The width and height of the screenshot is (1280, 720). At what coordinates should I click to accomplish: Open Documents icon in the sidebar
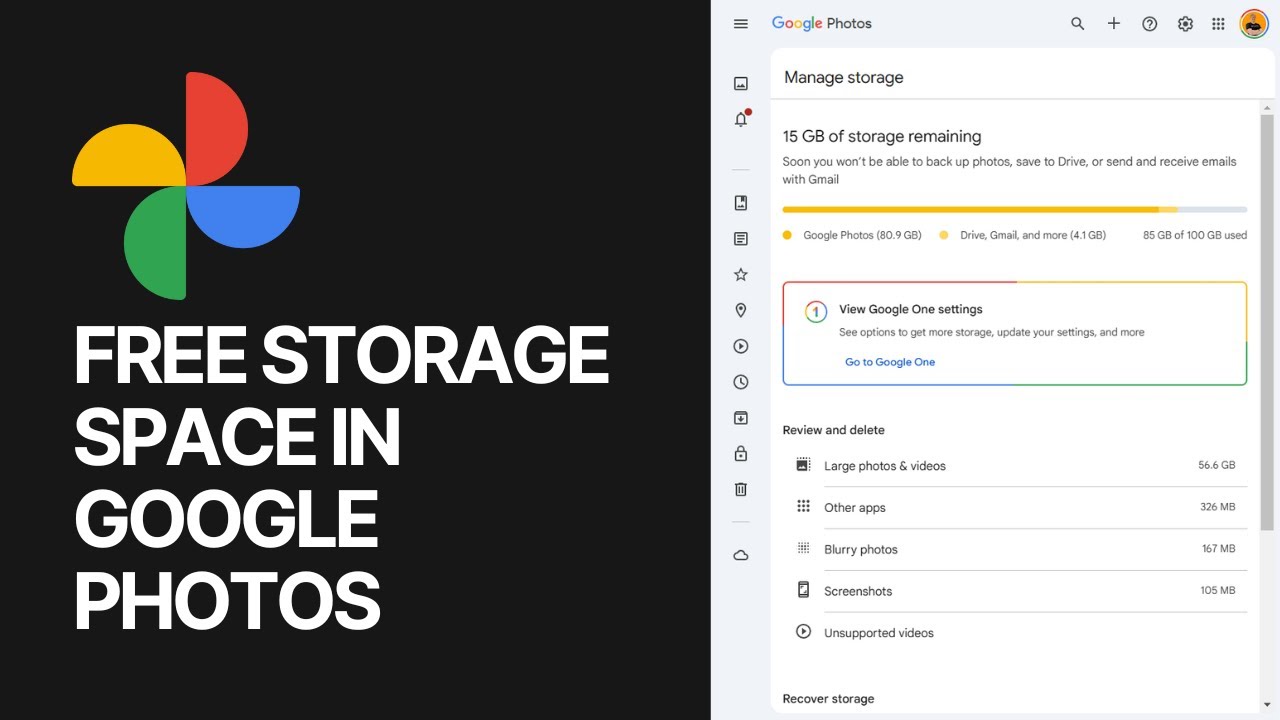tap(741, 239)
